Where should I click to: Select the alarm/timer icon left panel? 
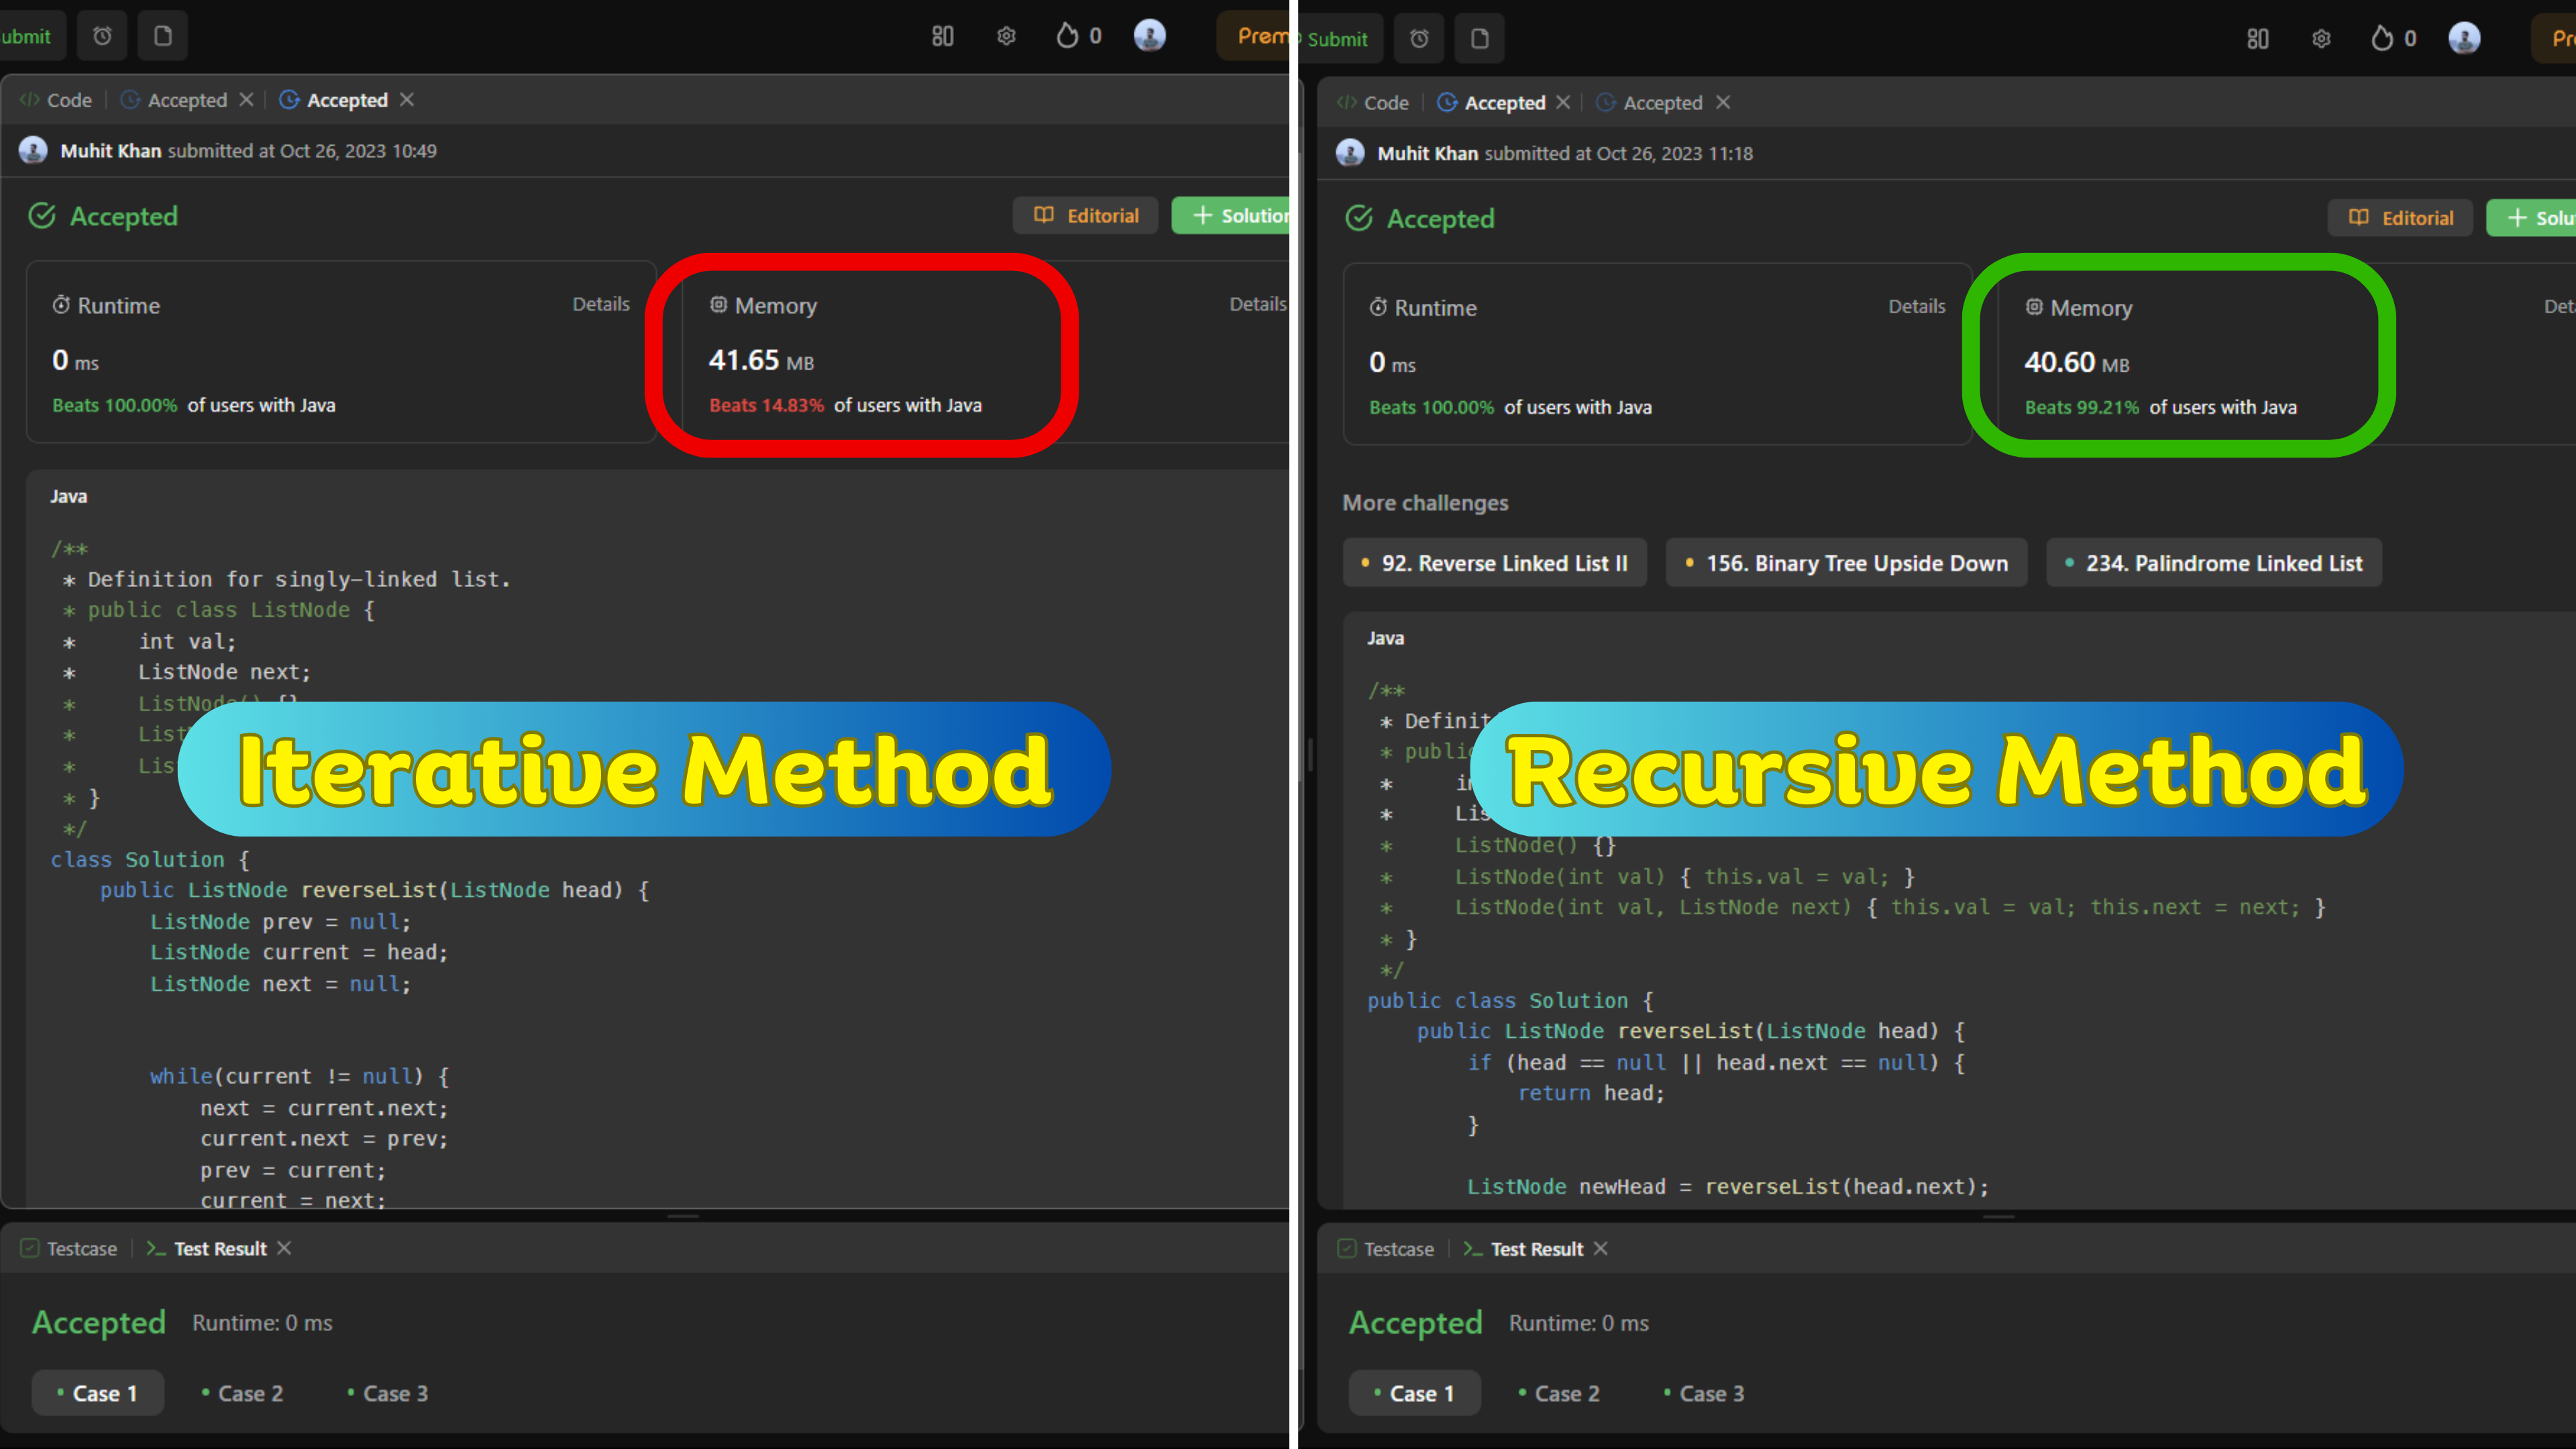pyautogui.click(x=101, y=37)
